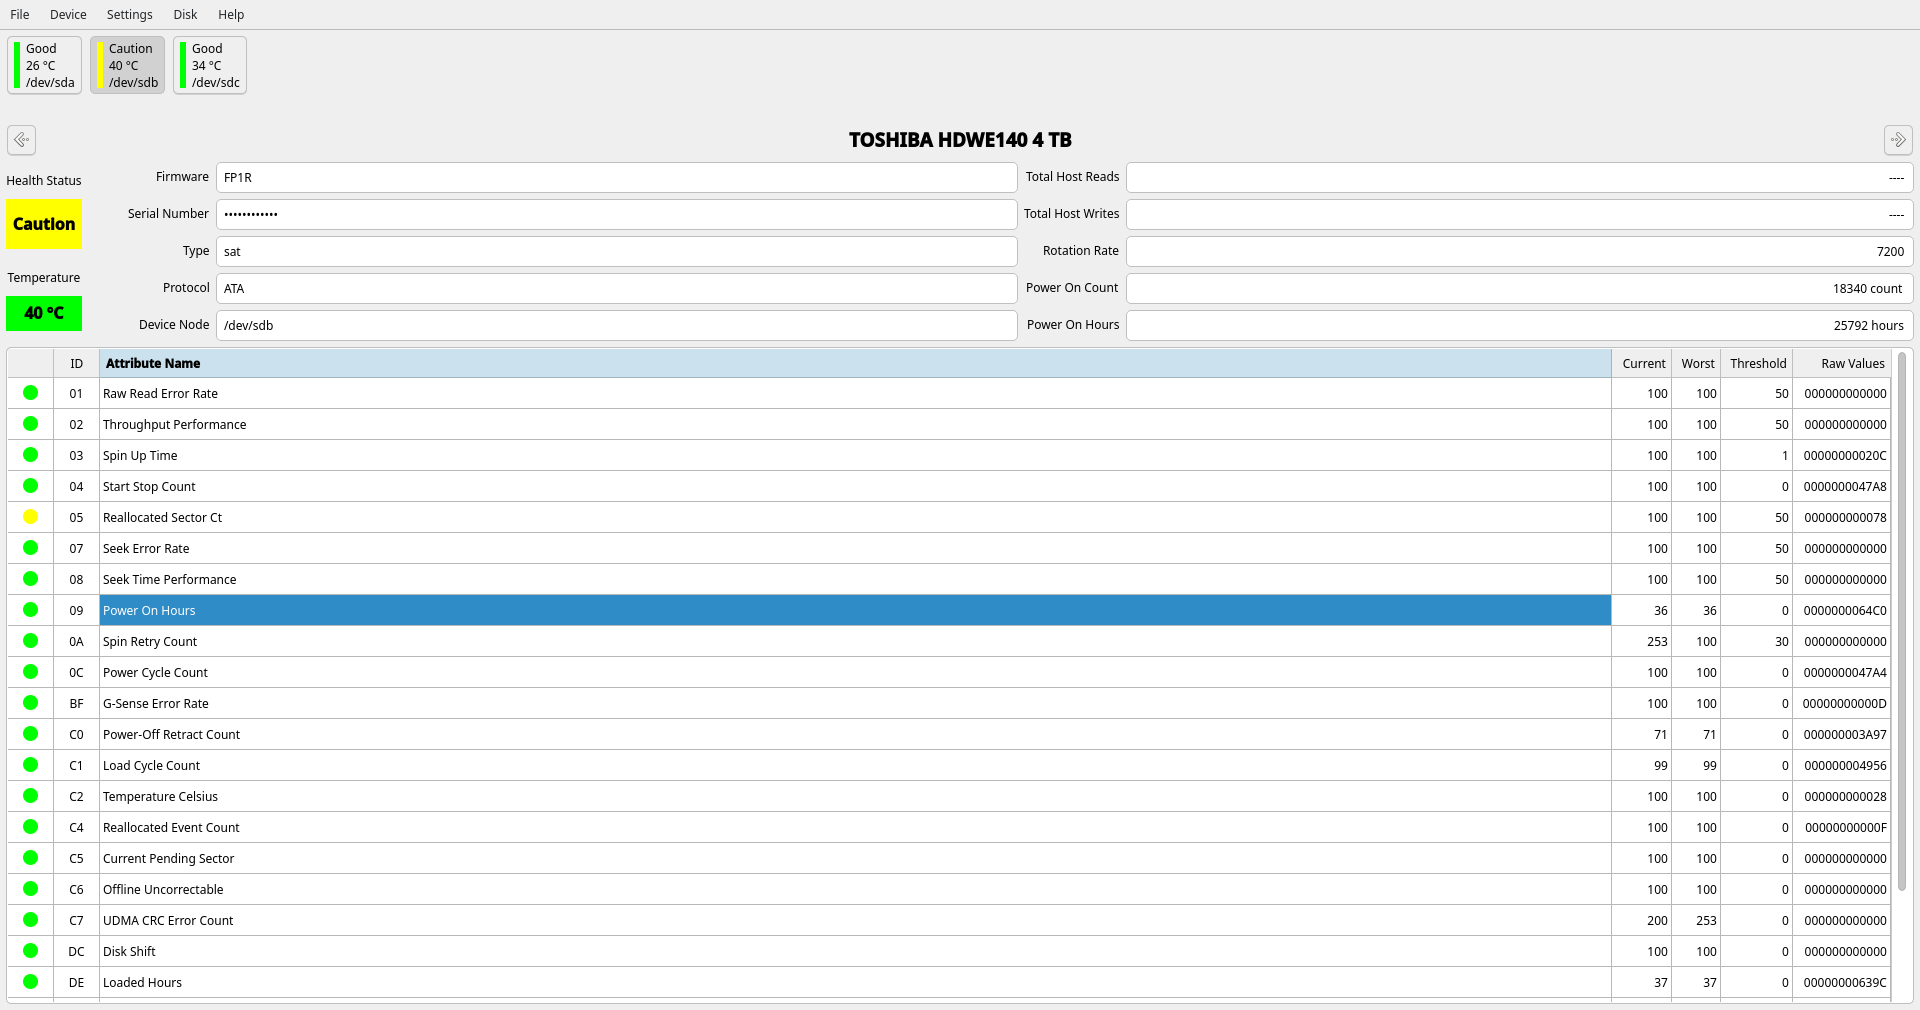Click raw value 000000003A97

coord(1845,735)
